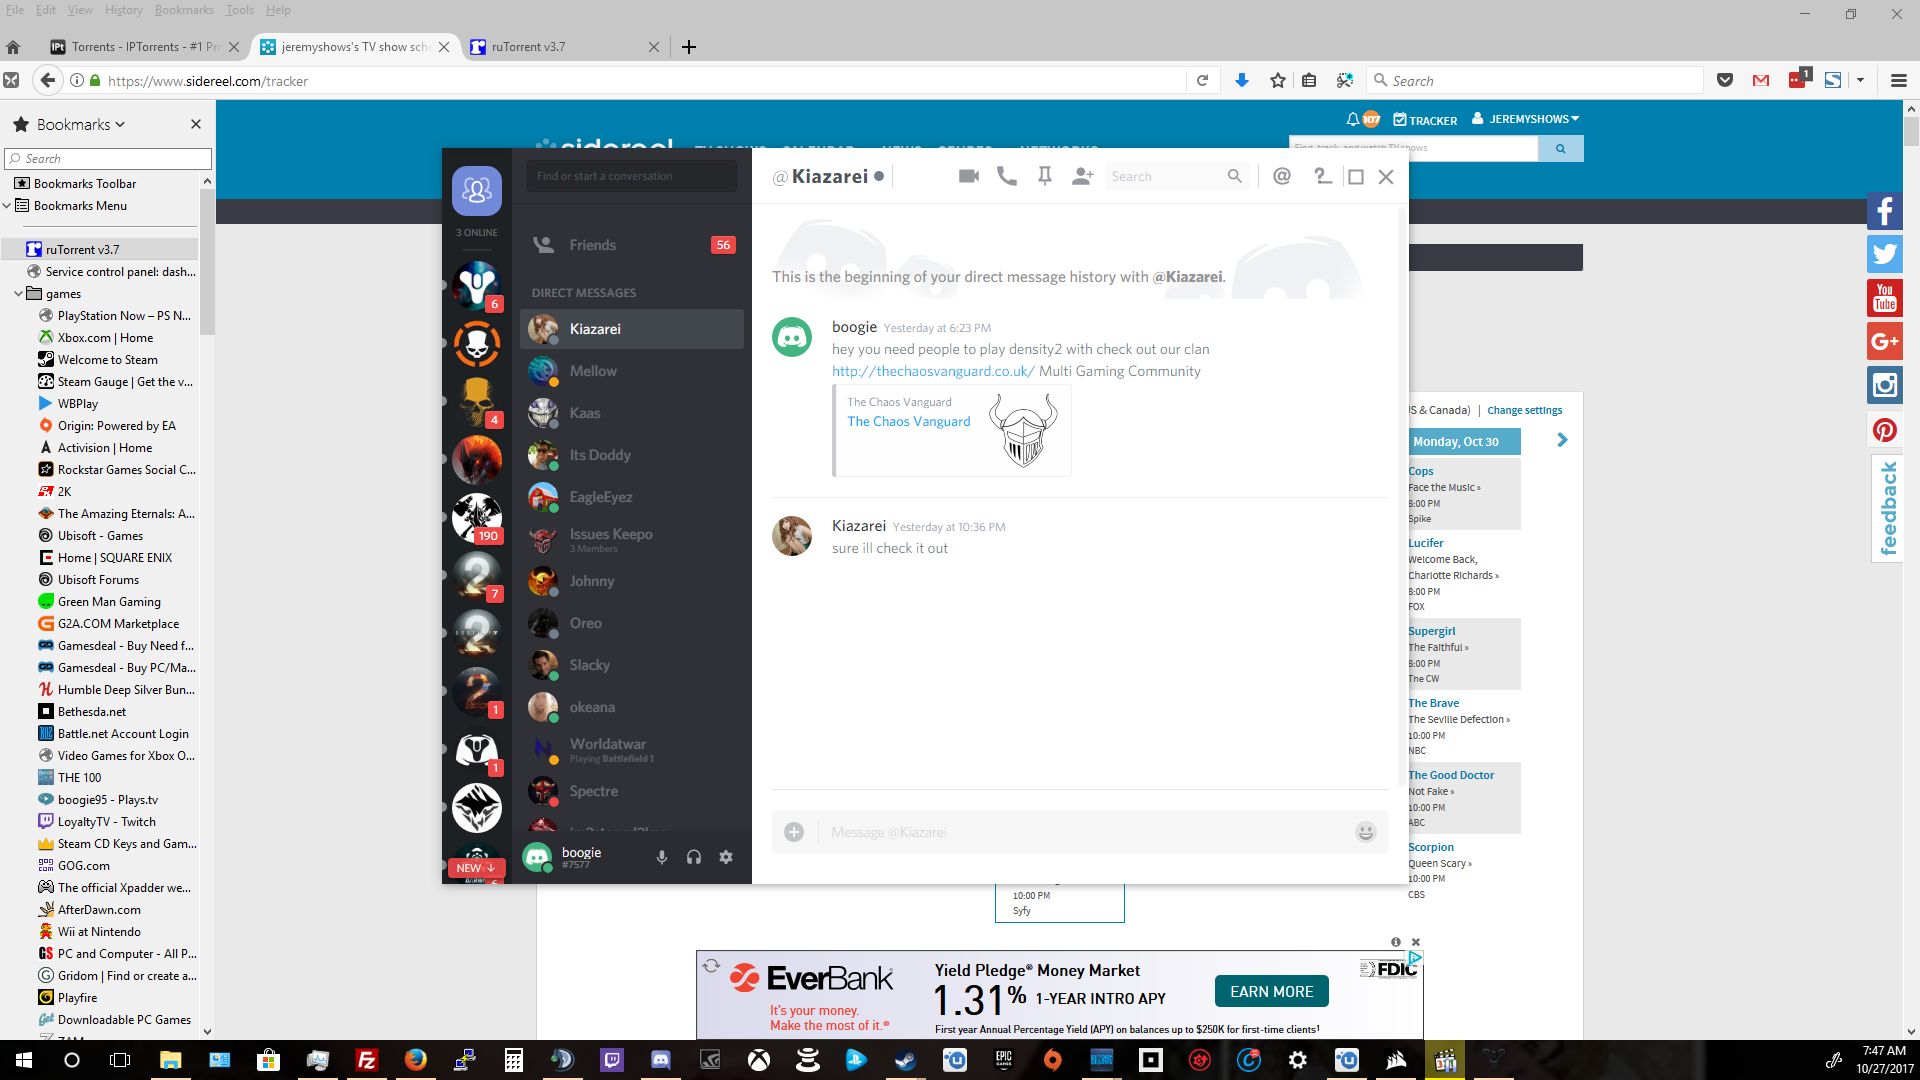Screen dimensions: 1920x1080
Task: Open the Friends list in Discord
Action: [592, 245]
